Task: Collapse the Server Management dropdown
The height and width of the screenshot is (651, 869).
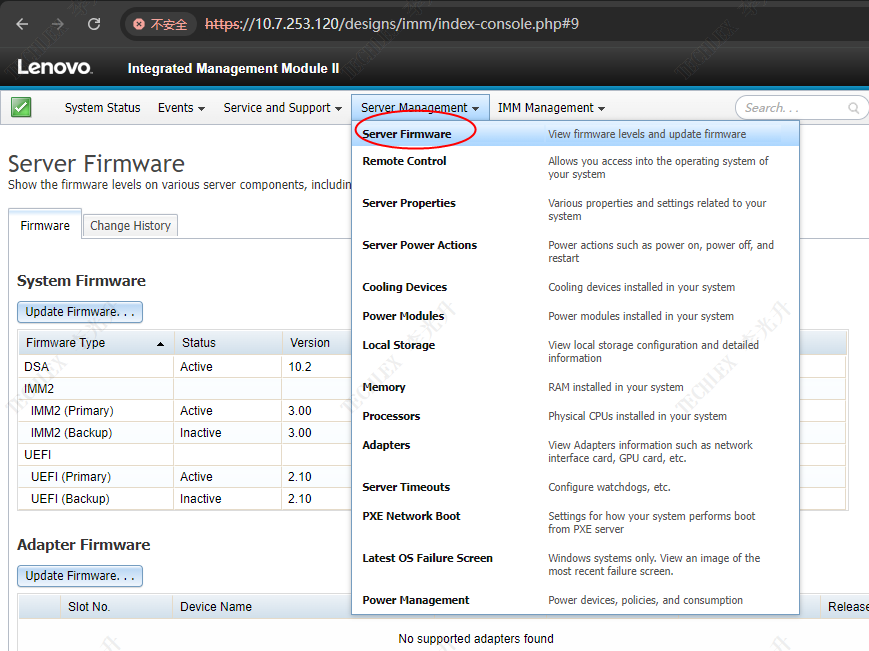Action: point(420,108)
